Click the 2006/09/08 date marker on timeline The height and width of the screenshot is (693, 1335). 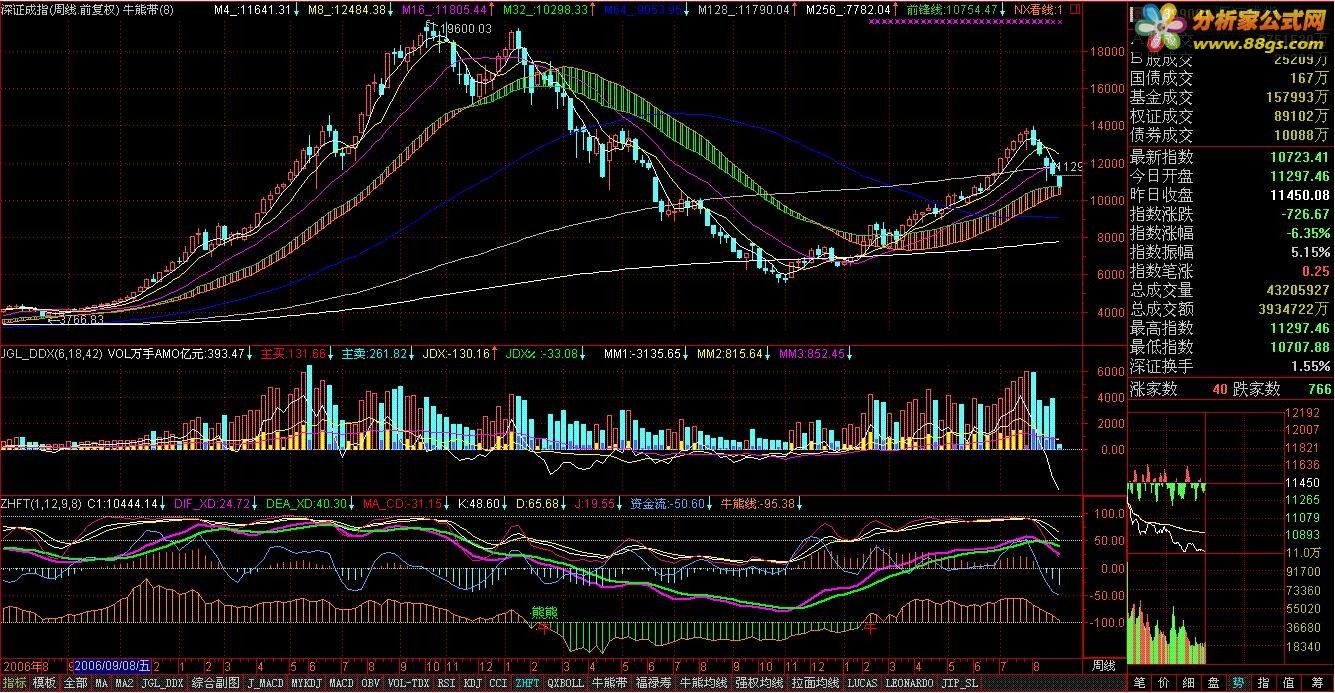click(x=112, y=666)
